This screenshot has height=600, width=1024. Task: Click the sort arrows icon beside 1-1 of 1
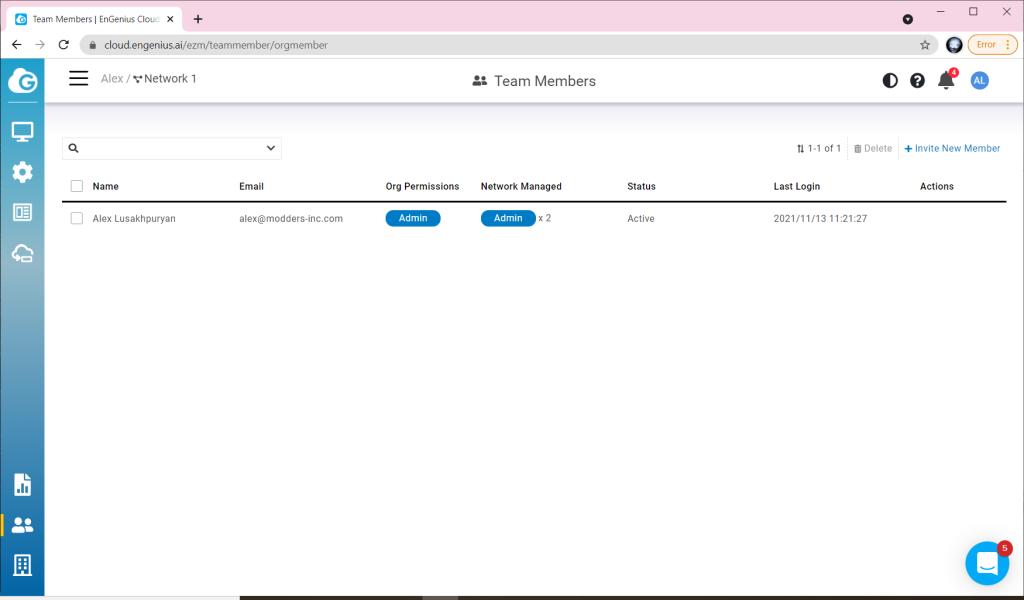801,149
